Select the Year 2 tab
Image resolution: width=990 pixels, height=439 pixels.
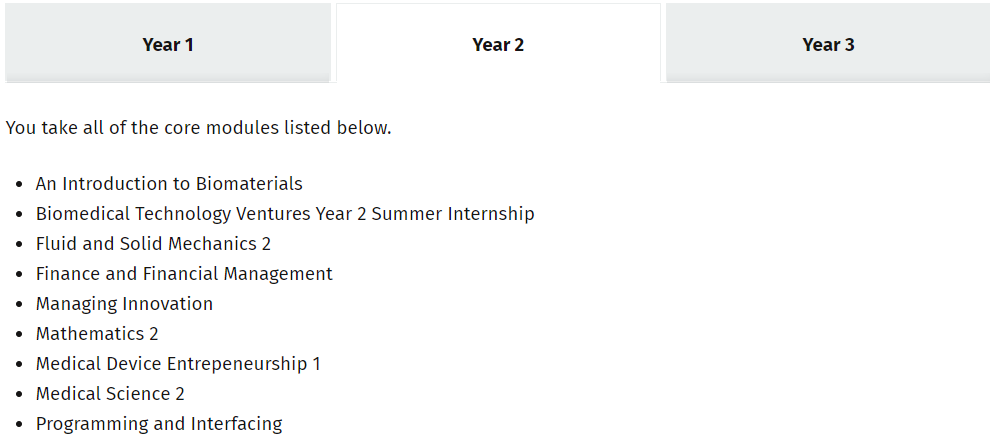click(x=498, y=44)
